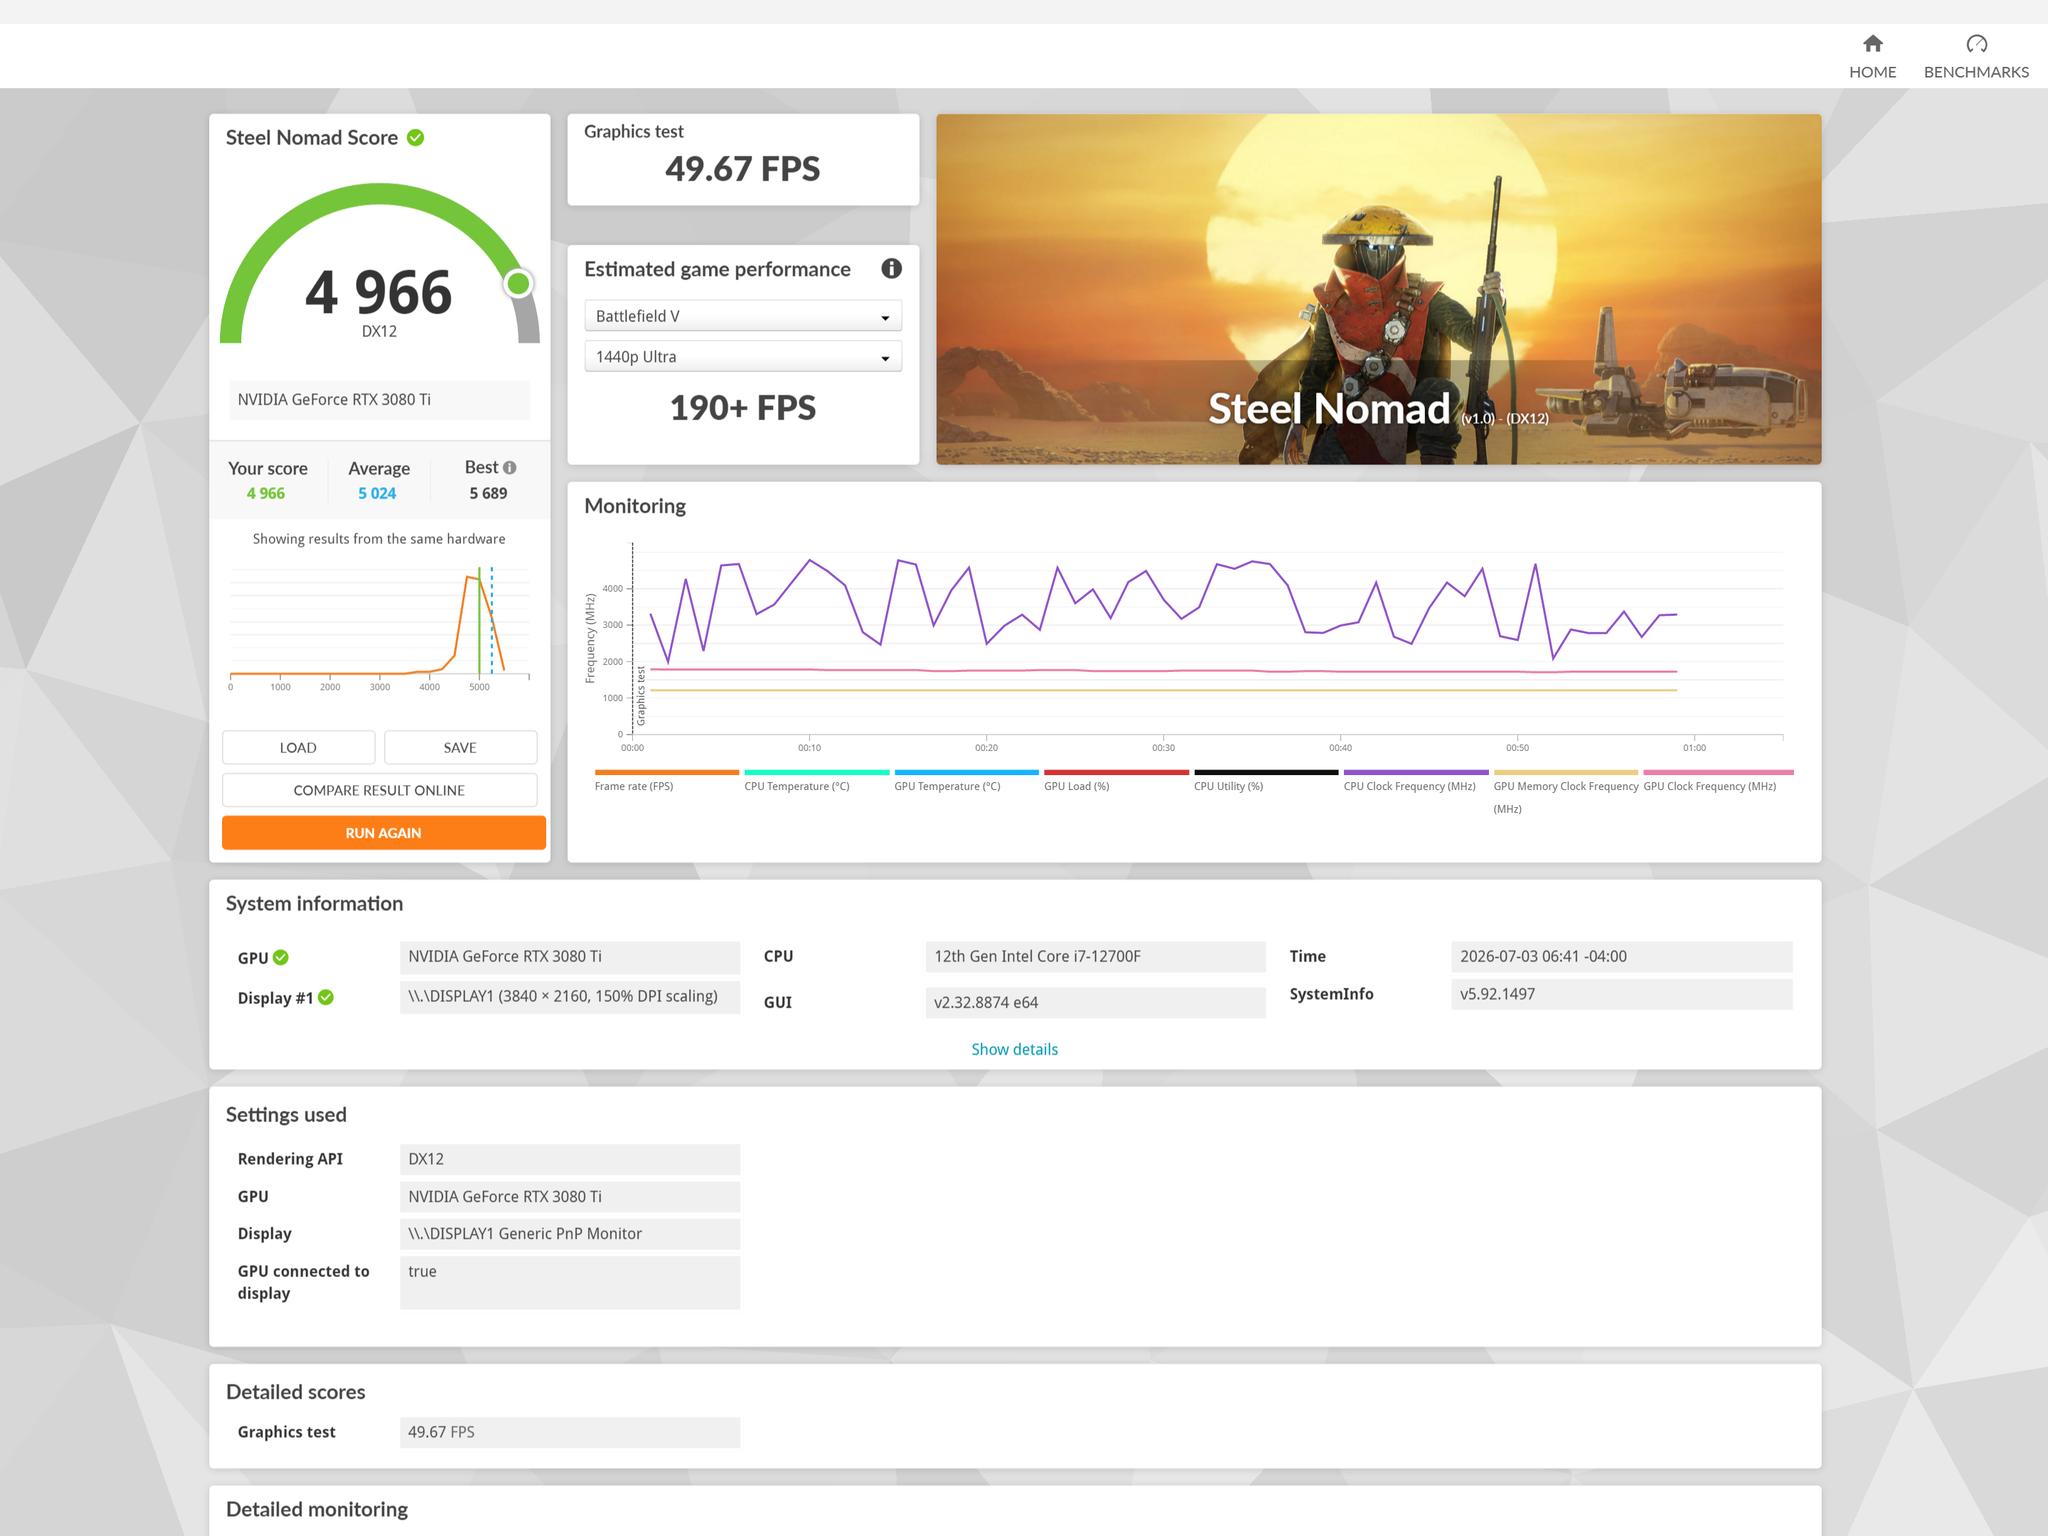Click COMPARE RESULT ONLINE
This screenshot has height=1536, width=2048.
379,790
